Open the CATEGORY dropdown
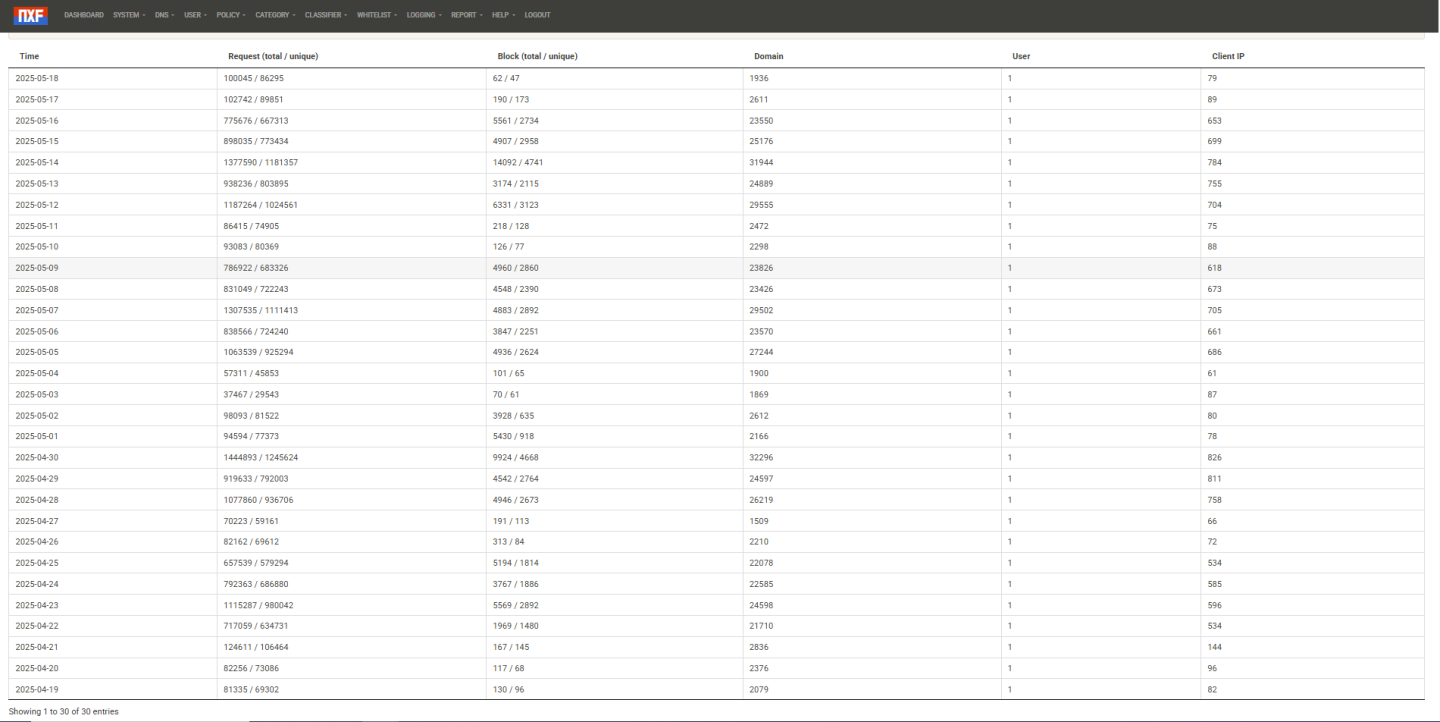1440x722 pixels. tap(272, 15)
